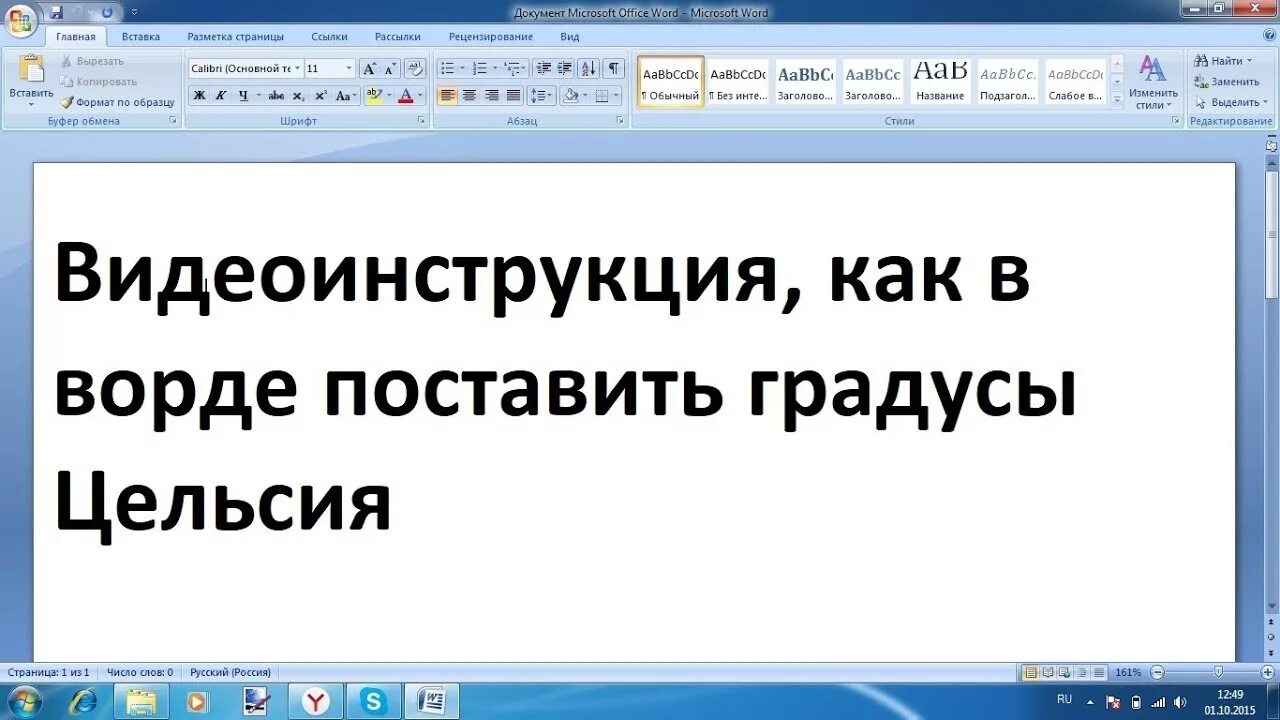This screenshot has height=720, width=1280.
Task: Toggle superscript x² formatting
Action: point(321,96)
